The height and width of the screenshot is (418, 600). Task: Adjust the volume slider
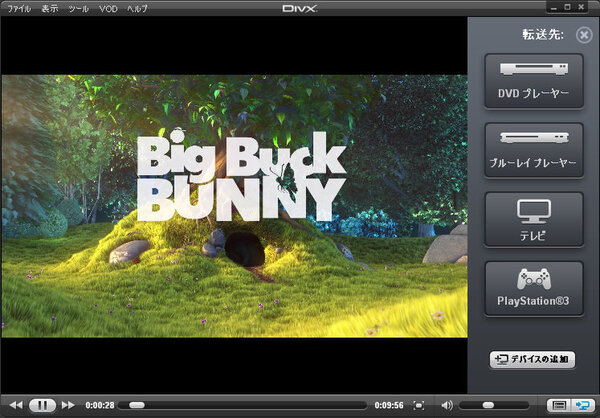(x=494, y=405)
